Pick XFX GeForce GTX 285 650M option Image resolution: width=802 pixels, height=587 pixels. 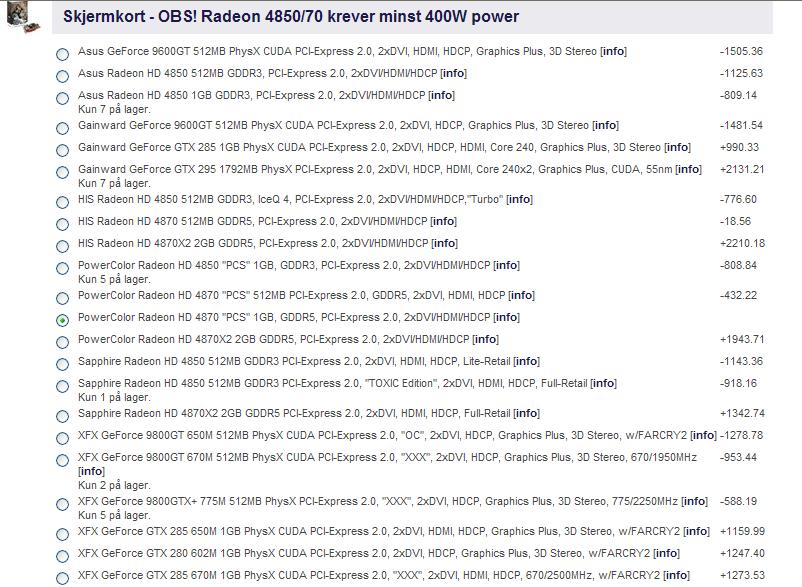click(62, 534)
